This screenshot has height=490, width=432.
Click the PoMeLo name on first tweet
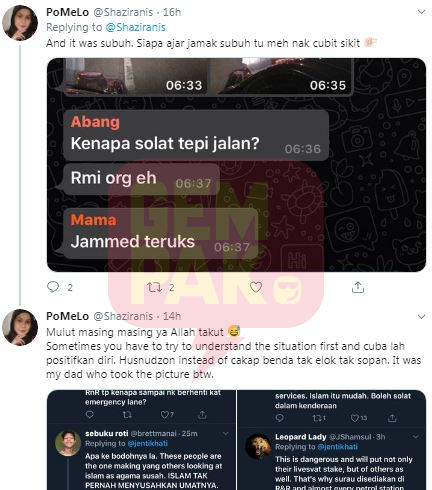pos(68,12)
